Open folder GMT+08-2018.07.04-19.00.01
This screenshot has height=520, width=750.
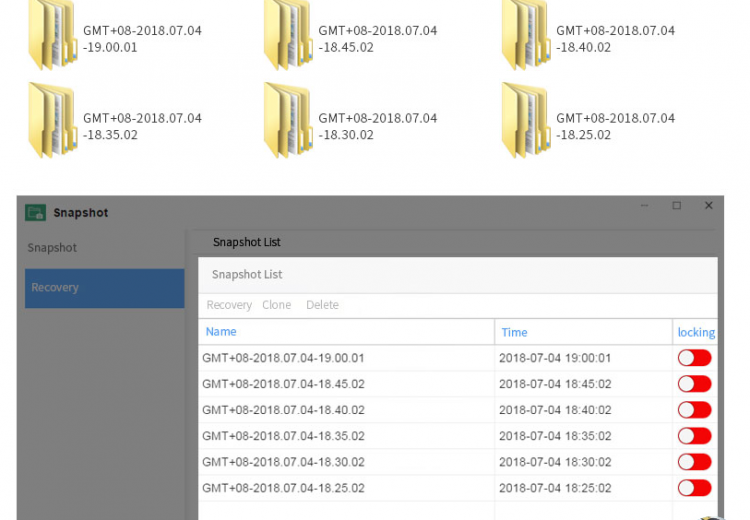(x=52, y=36)
